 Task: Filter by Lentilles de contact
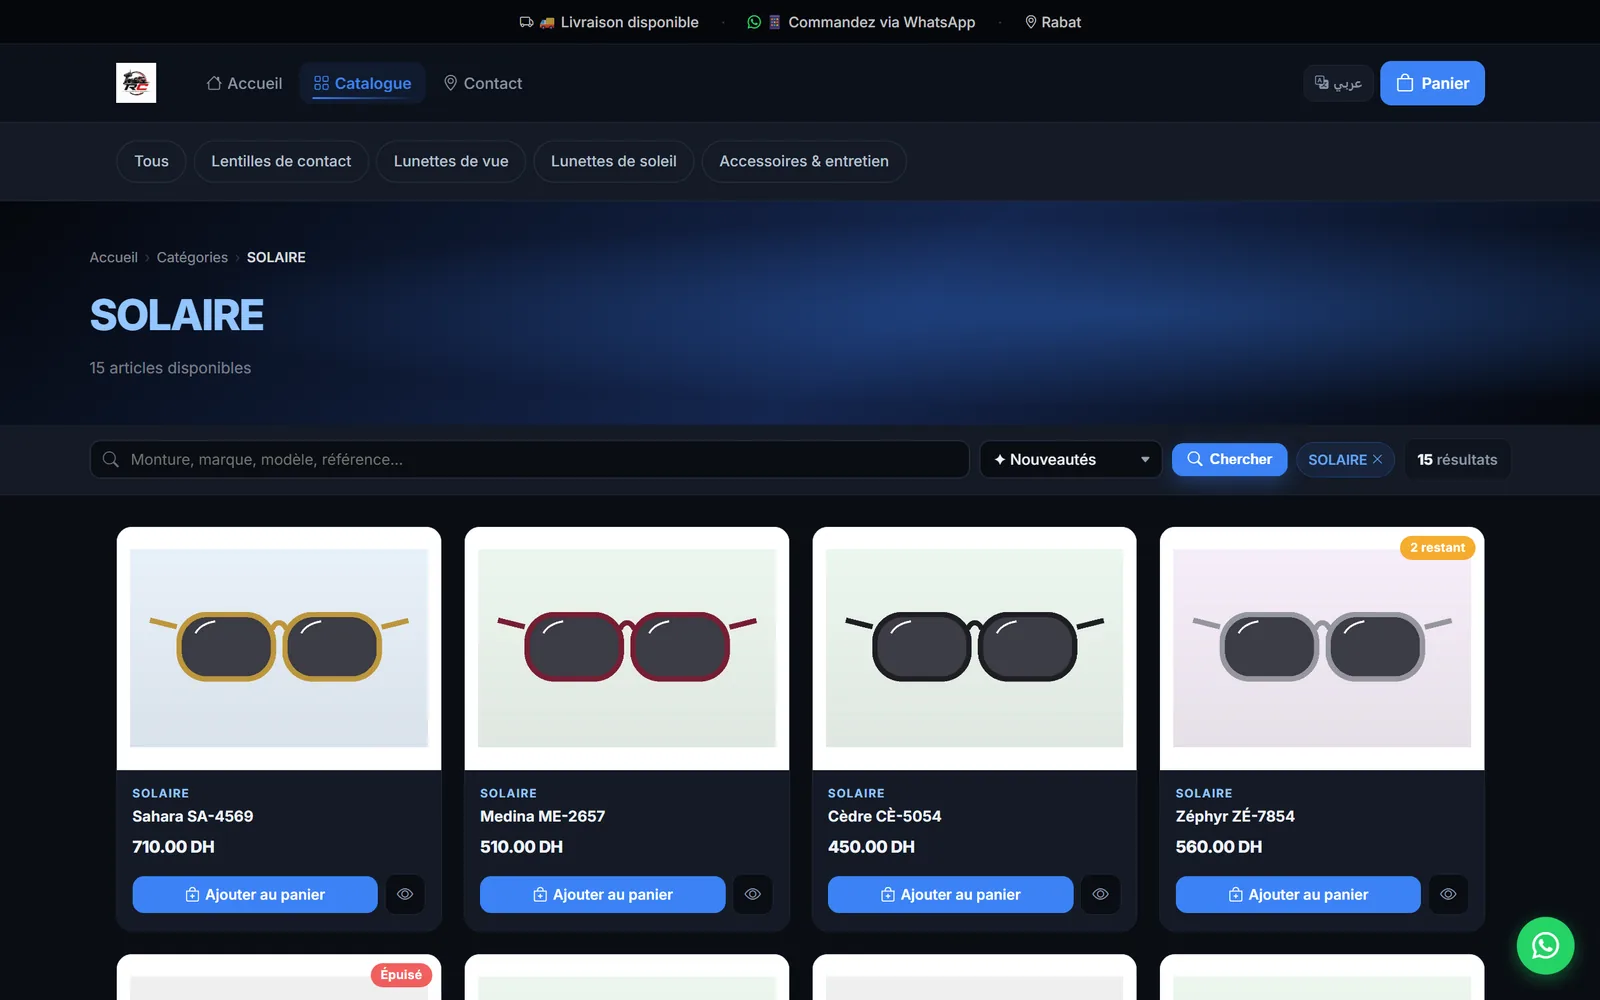[281, 161]
